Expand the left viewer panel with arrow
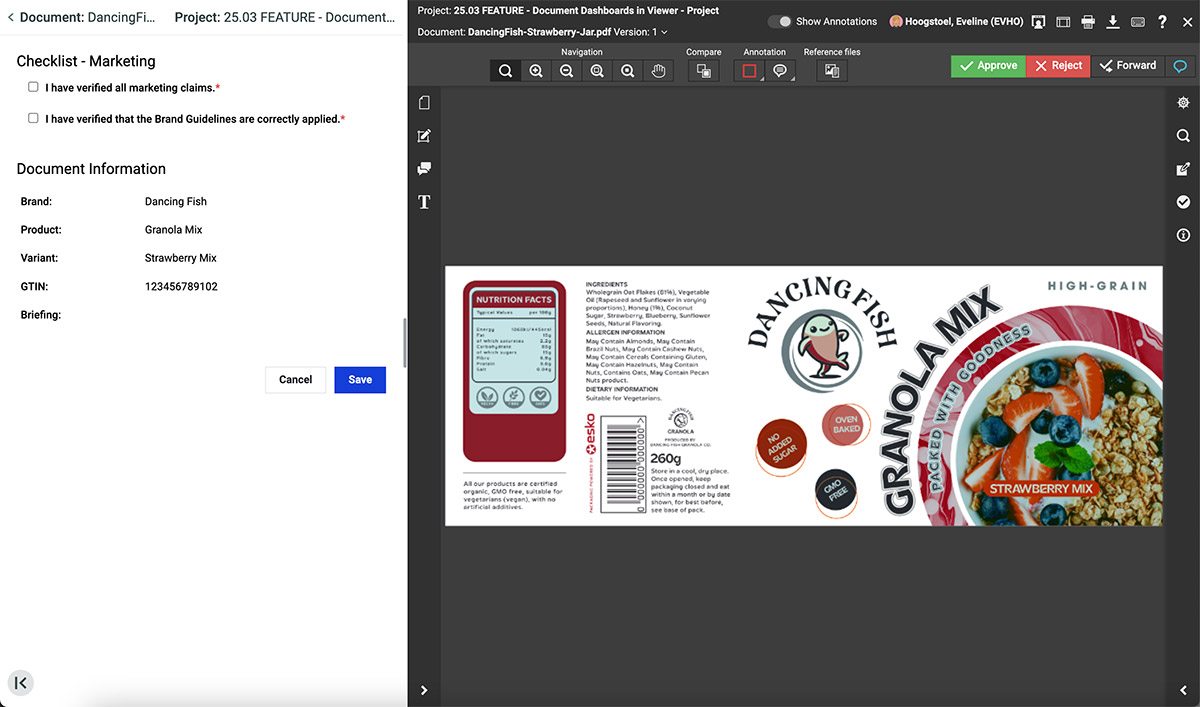 [424, 690]
